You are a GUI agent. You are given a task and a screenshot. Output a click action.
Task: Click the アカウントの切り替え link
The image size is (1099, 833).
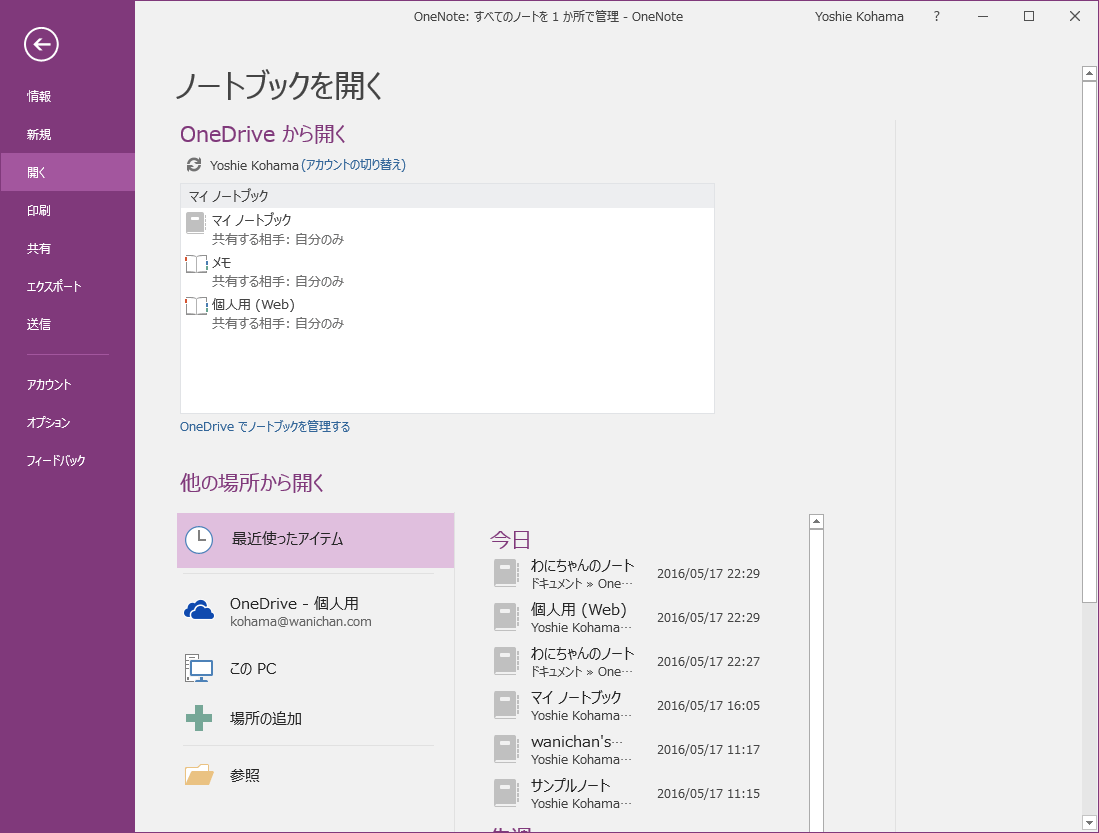coord(353,165)
